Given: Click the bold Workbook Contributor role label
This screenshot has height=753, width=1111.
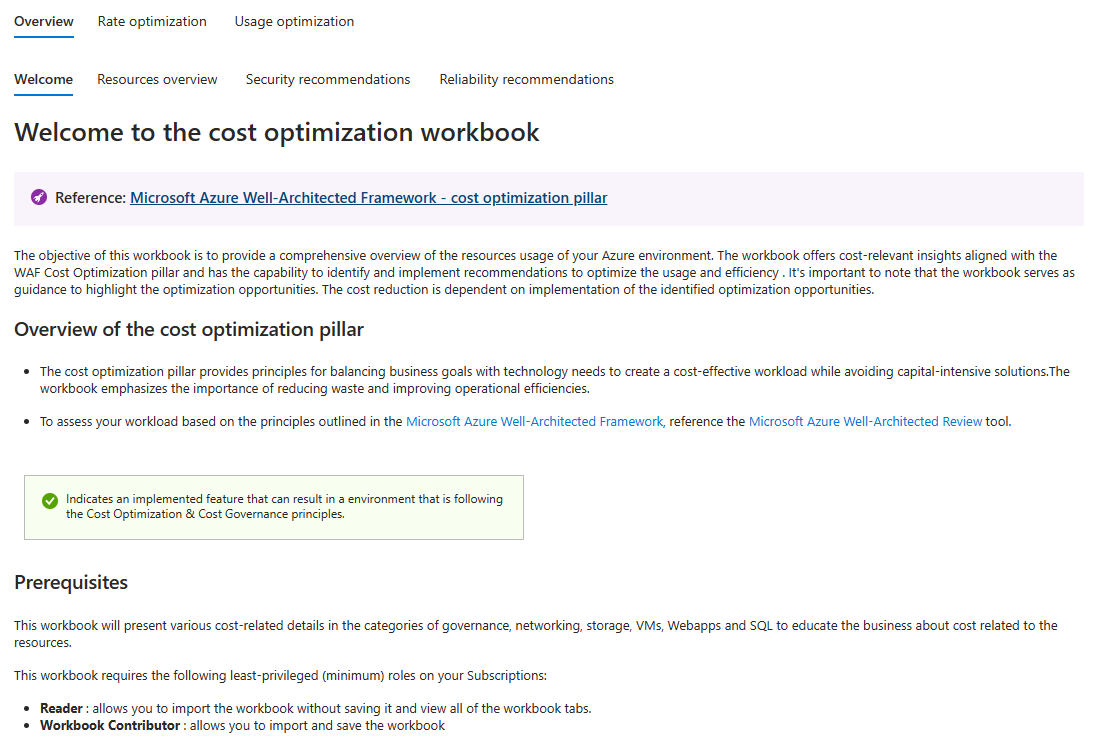Looking at the screenshot, I should [110, 725].
